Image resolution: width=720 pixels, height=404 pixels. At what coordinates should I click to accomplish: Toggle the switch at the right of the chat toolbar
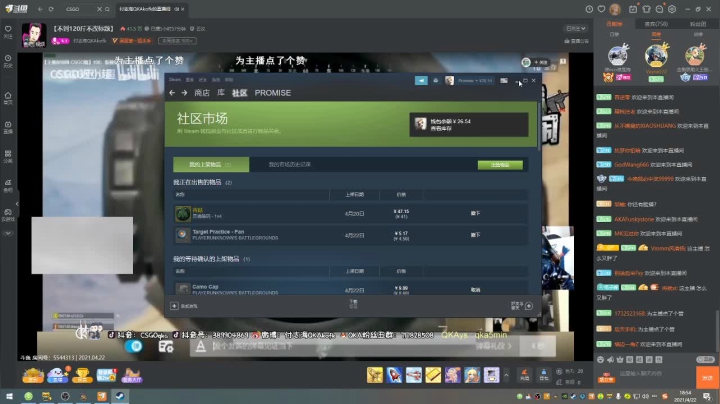[x=705, y=359]
